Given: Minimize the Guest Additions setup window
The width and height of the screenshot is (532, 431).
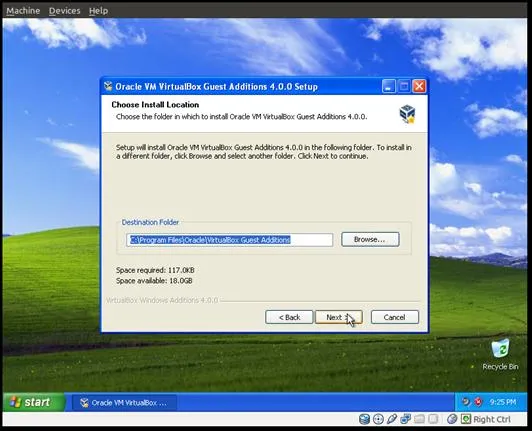Looking at the screenshot, I should (x=388, y=87).
